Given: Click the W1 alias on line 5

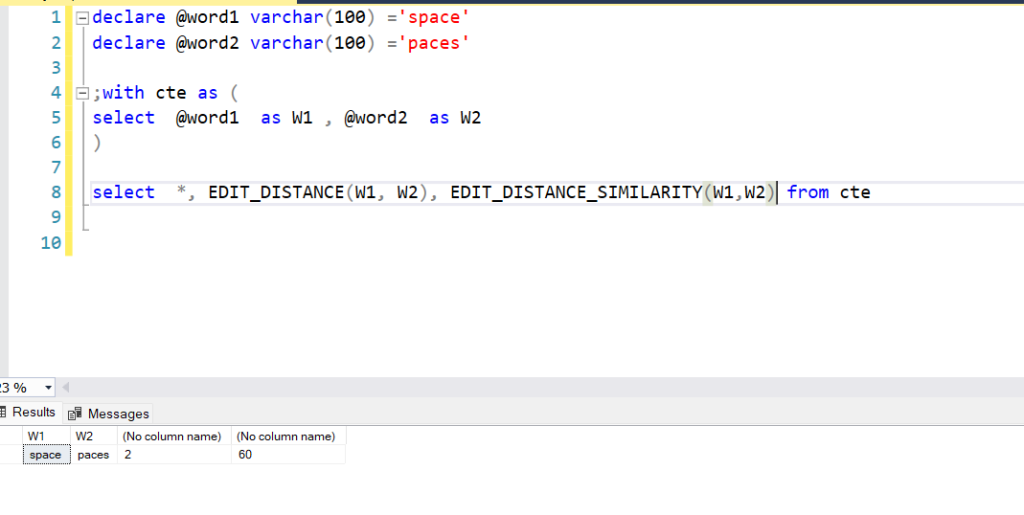Looking at the screenshot, I should click(302, 117).
